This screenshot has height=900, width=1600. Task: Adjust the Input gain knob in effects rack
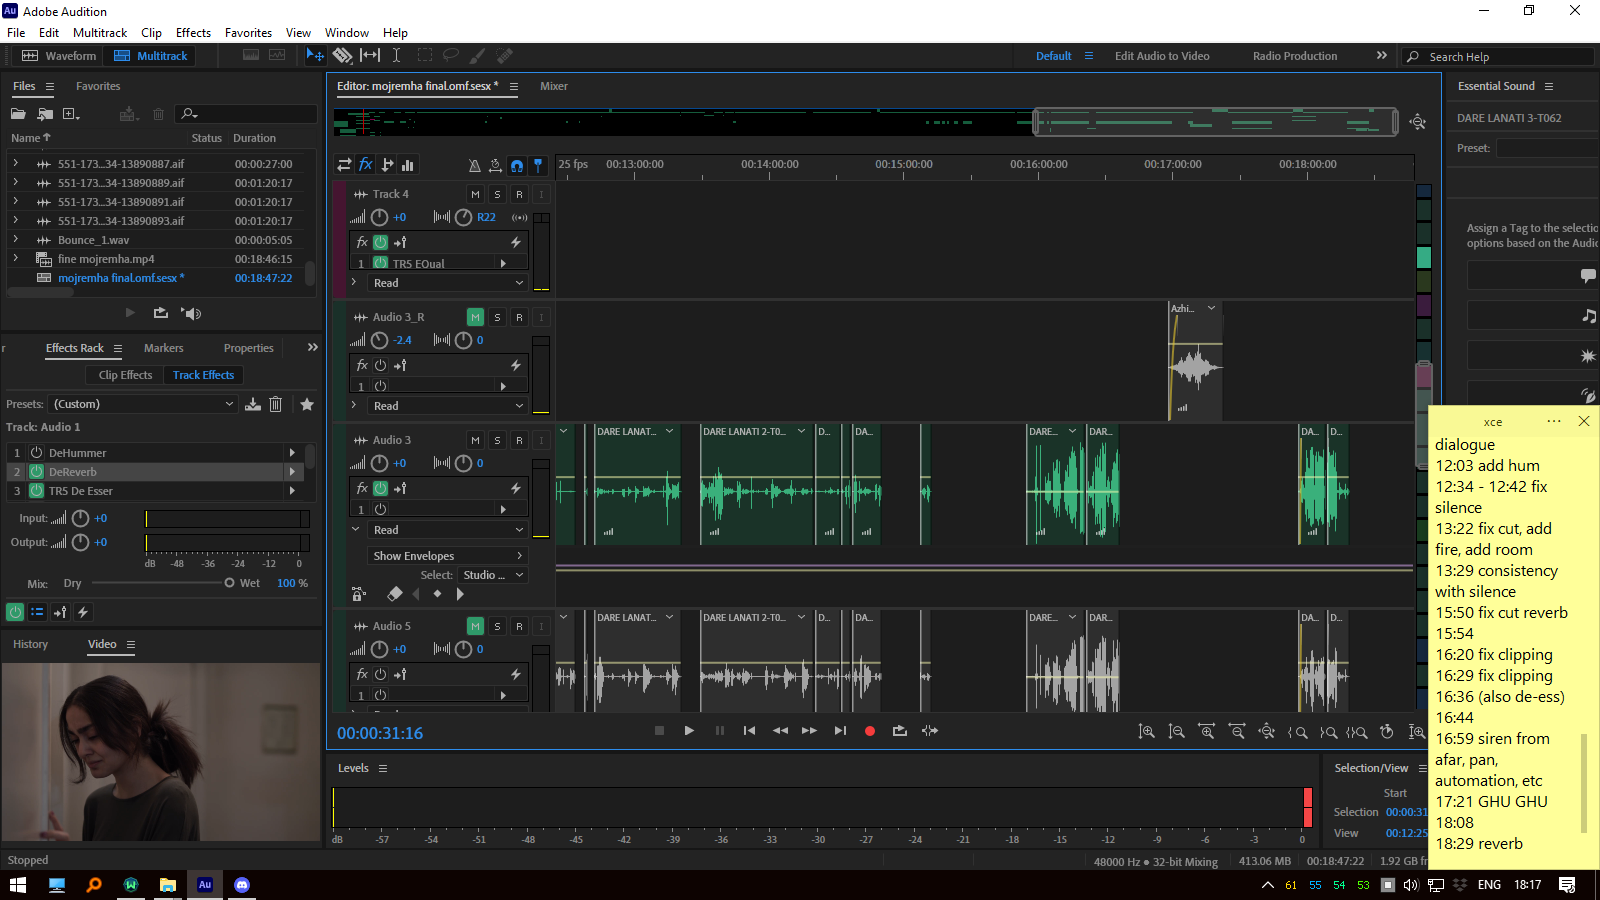(x=81, y=518)
